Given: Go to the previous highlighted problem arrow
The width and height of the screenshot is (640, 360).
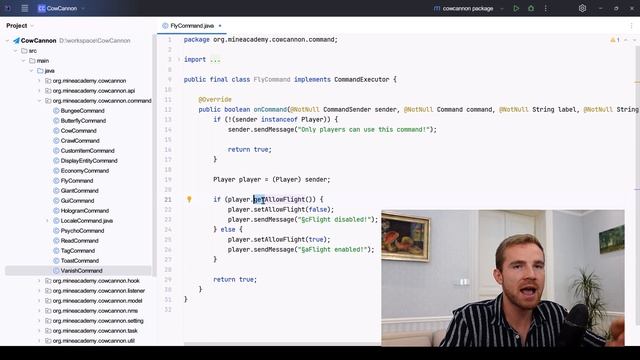Looking at the screenshot, I should pos(626,40).
